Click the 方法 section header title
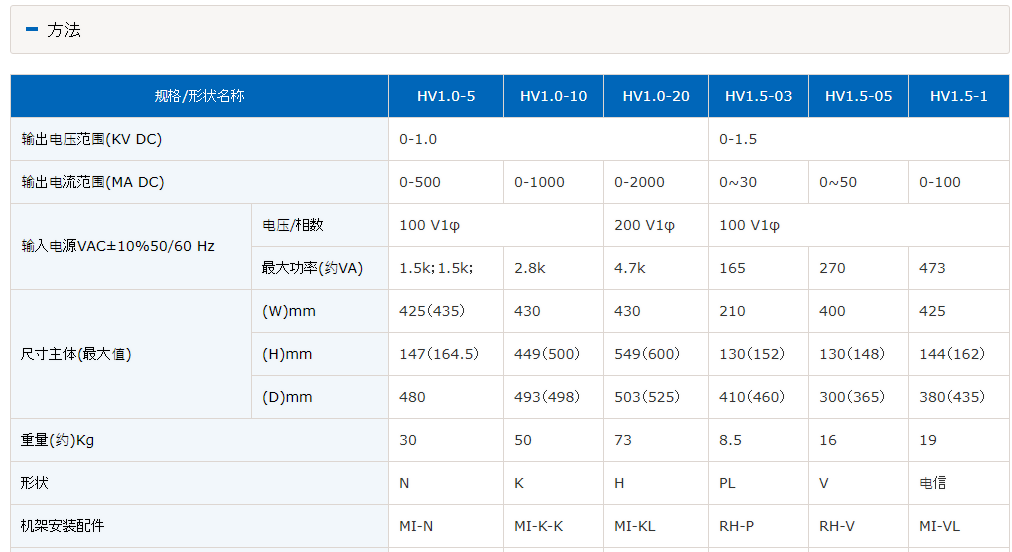 [64, 30]
